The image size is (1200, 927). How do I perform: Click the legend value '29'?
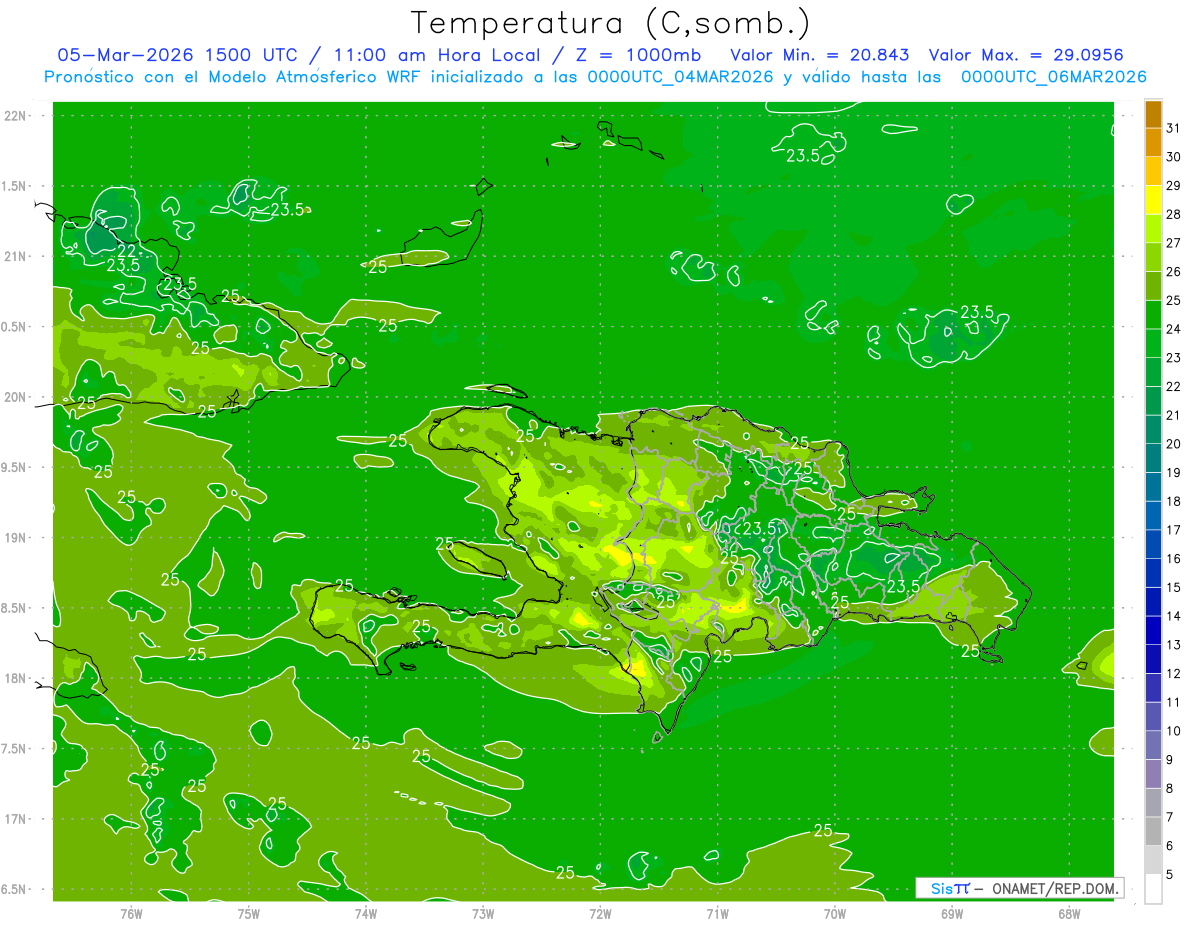click(1174, 185)
